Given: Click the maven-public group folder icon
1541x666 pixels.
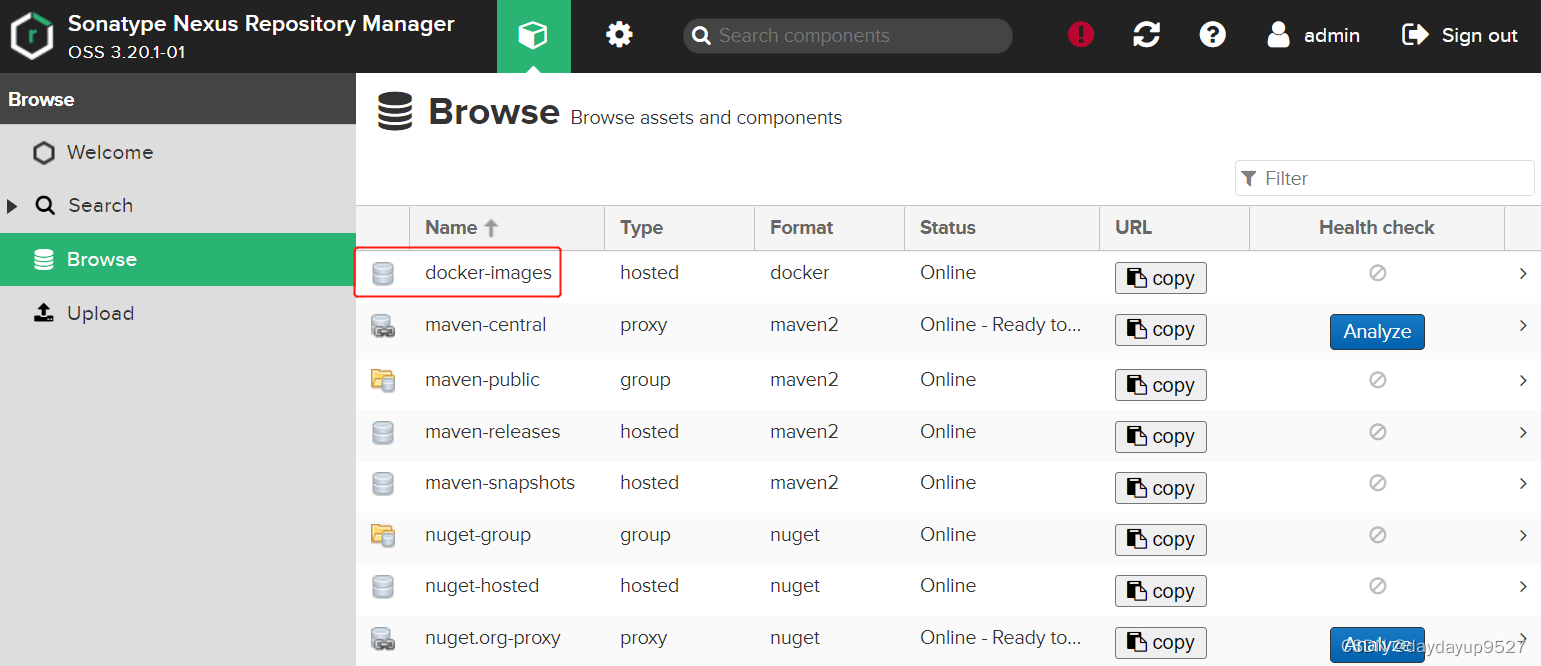Looking at the screenshot, I should pyautogui.click(x=382, y=380).
